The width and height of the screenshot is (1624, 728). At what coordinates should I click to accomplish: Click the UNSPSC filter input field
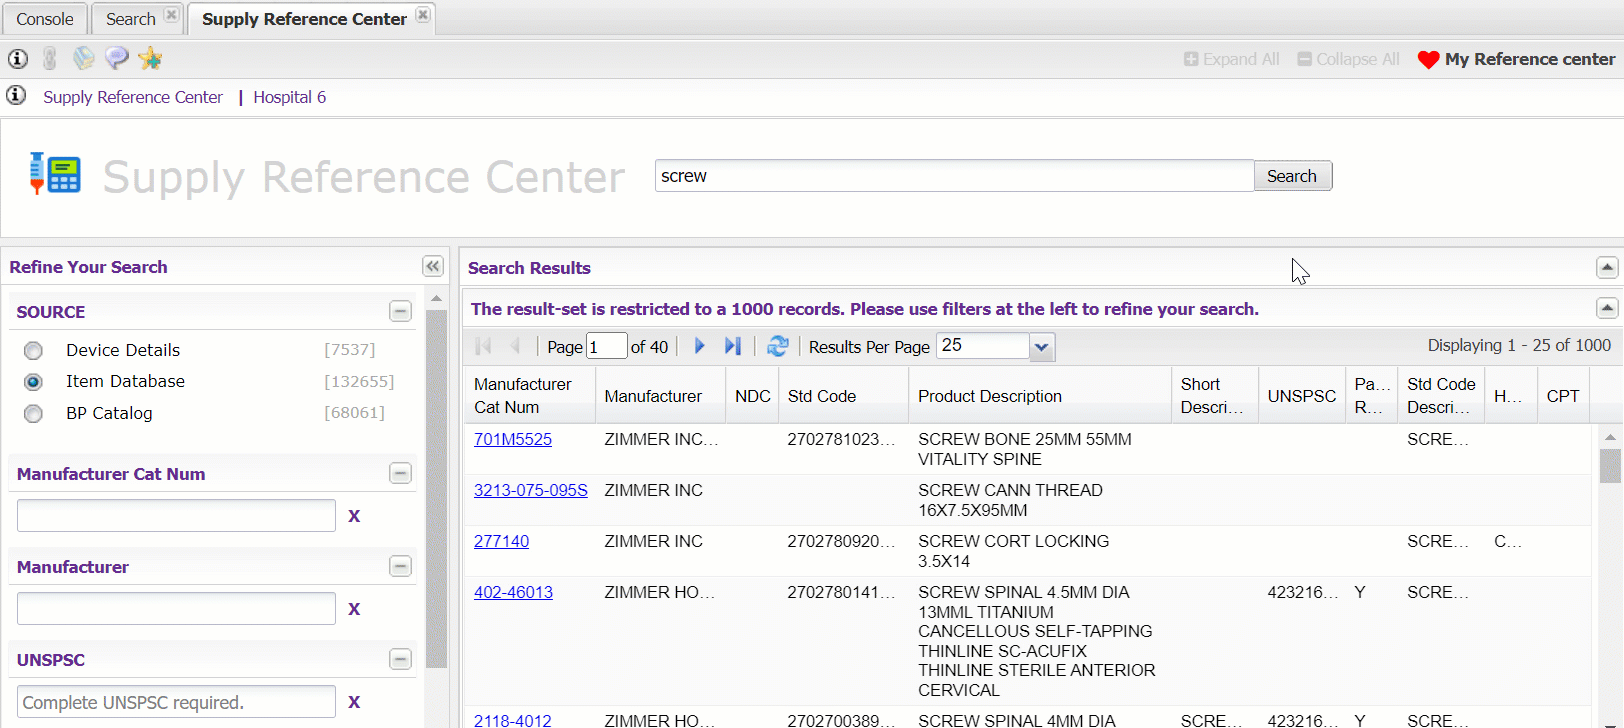tap(176, 702)
